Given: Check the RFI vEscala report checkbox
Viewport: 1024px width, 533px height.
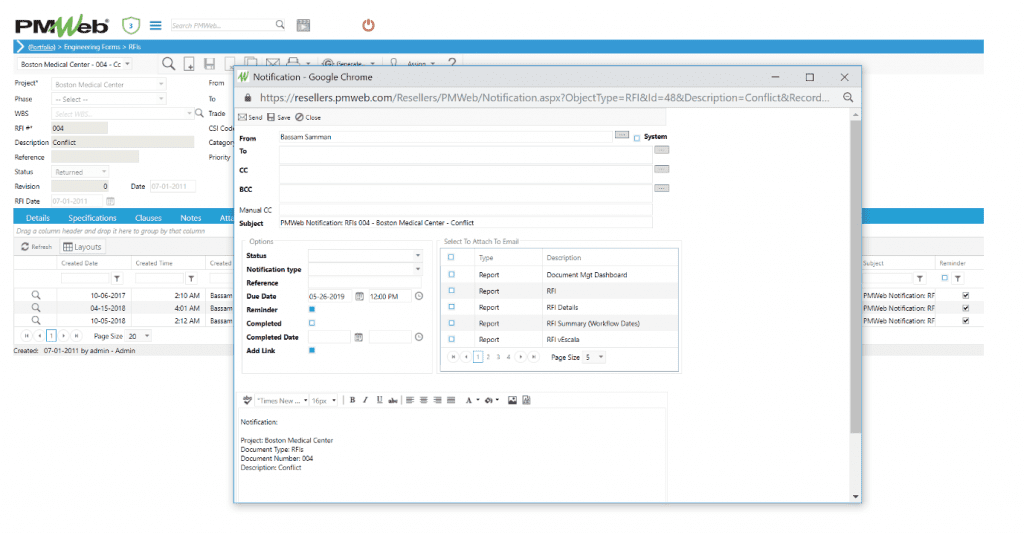Looking at the screenshot, I should point(451,340).
